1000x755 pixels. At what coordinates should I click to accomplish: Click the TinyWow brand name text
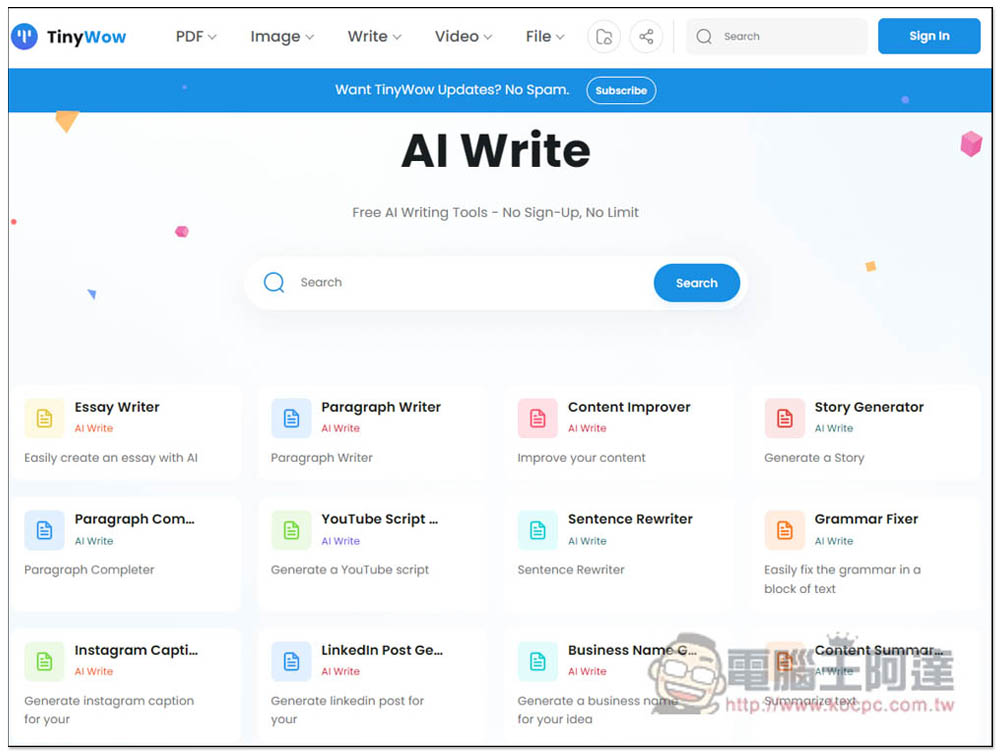pyautogui.click(x=86, y=37)
